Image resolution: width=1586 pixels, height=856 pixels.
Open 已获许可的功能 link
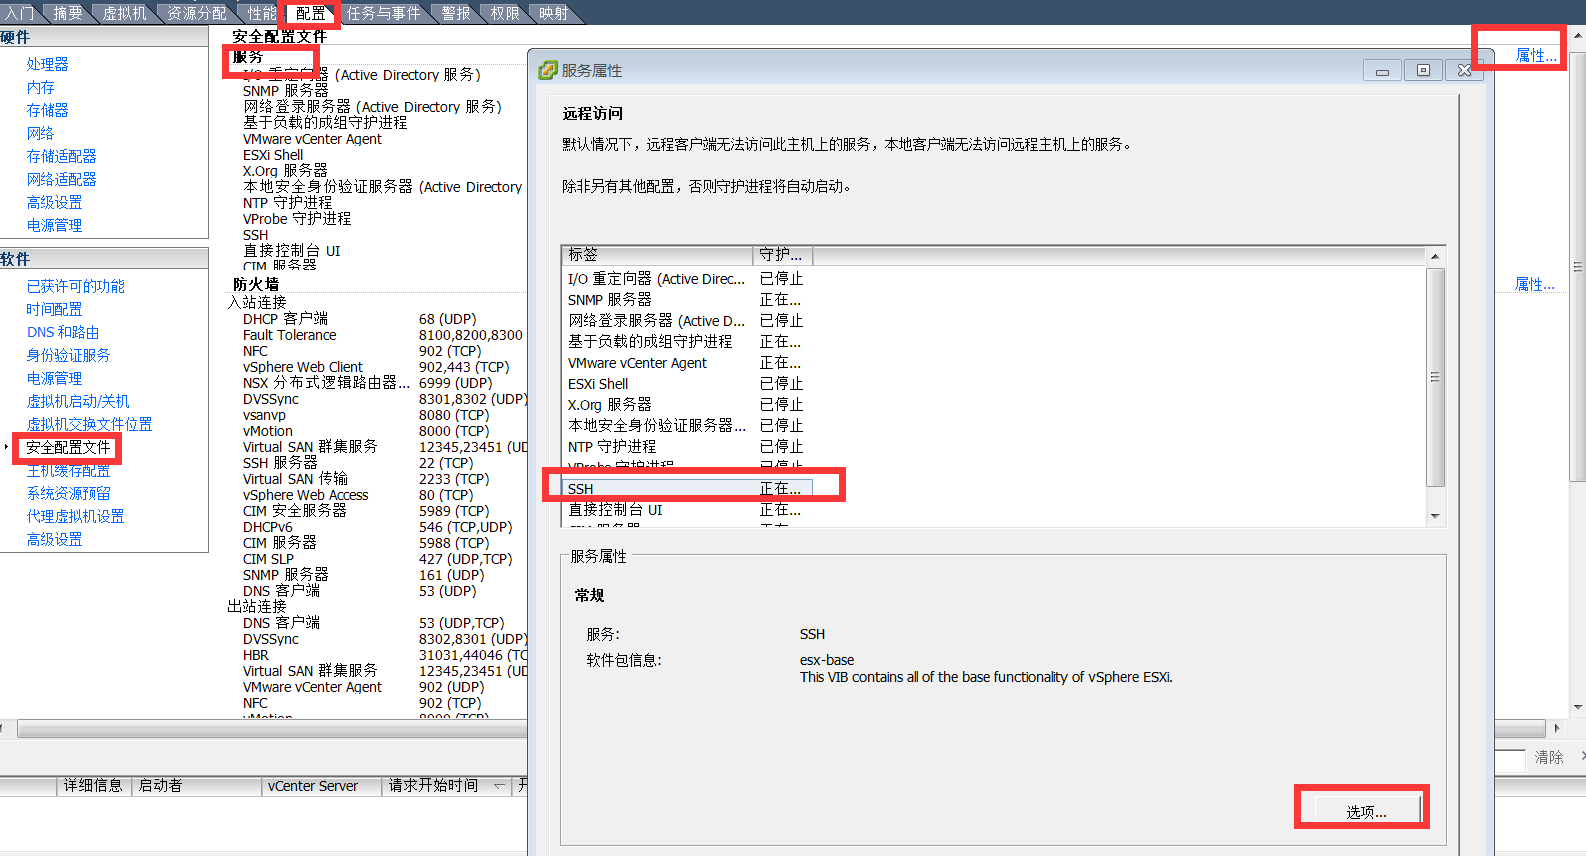pyautogui.click(x=76, y=286)
